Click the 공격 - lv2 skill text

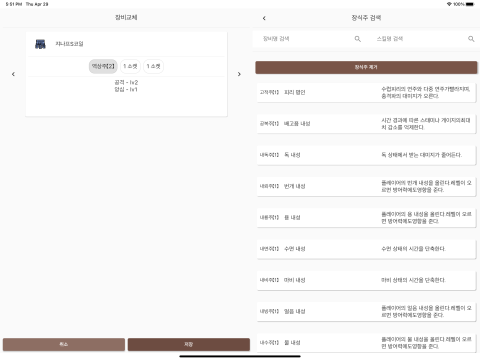[126, 82]
